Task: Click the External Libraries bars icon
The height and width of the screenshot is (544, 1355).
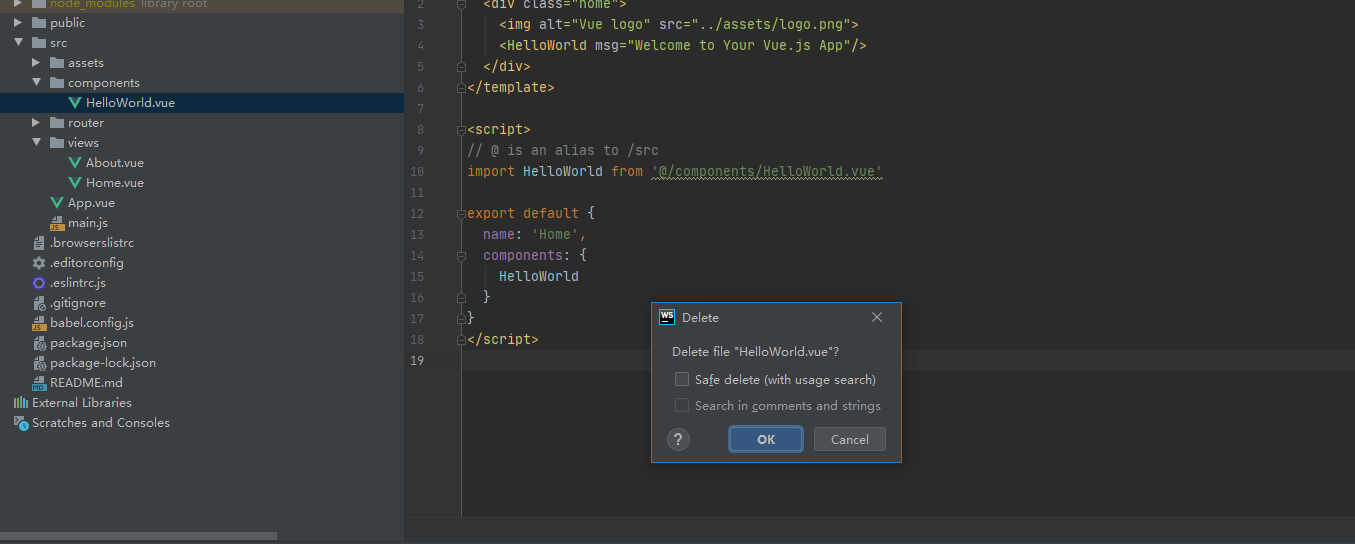Action: (20, 402)
